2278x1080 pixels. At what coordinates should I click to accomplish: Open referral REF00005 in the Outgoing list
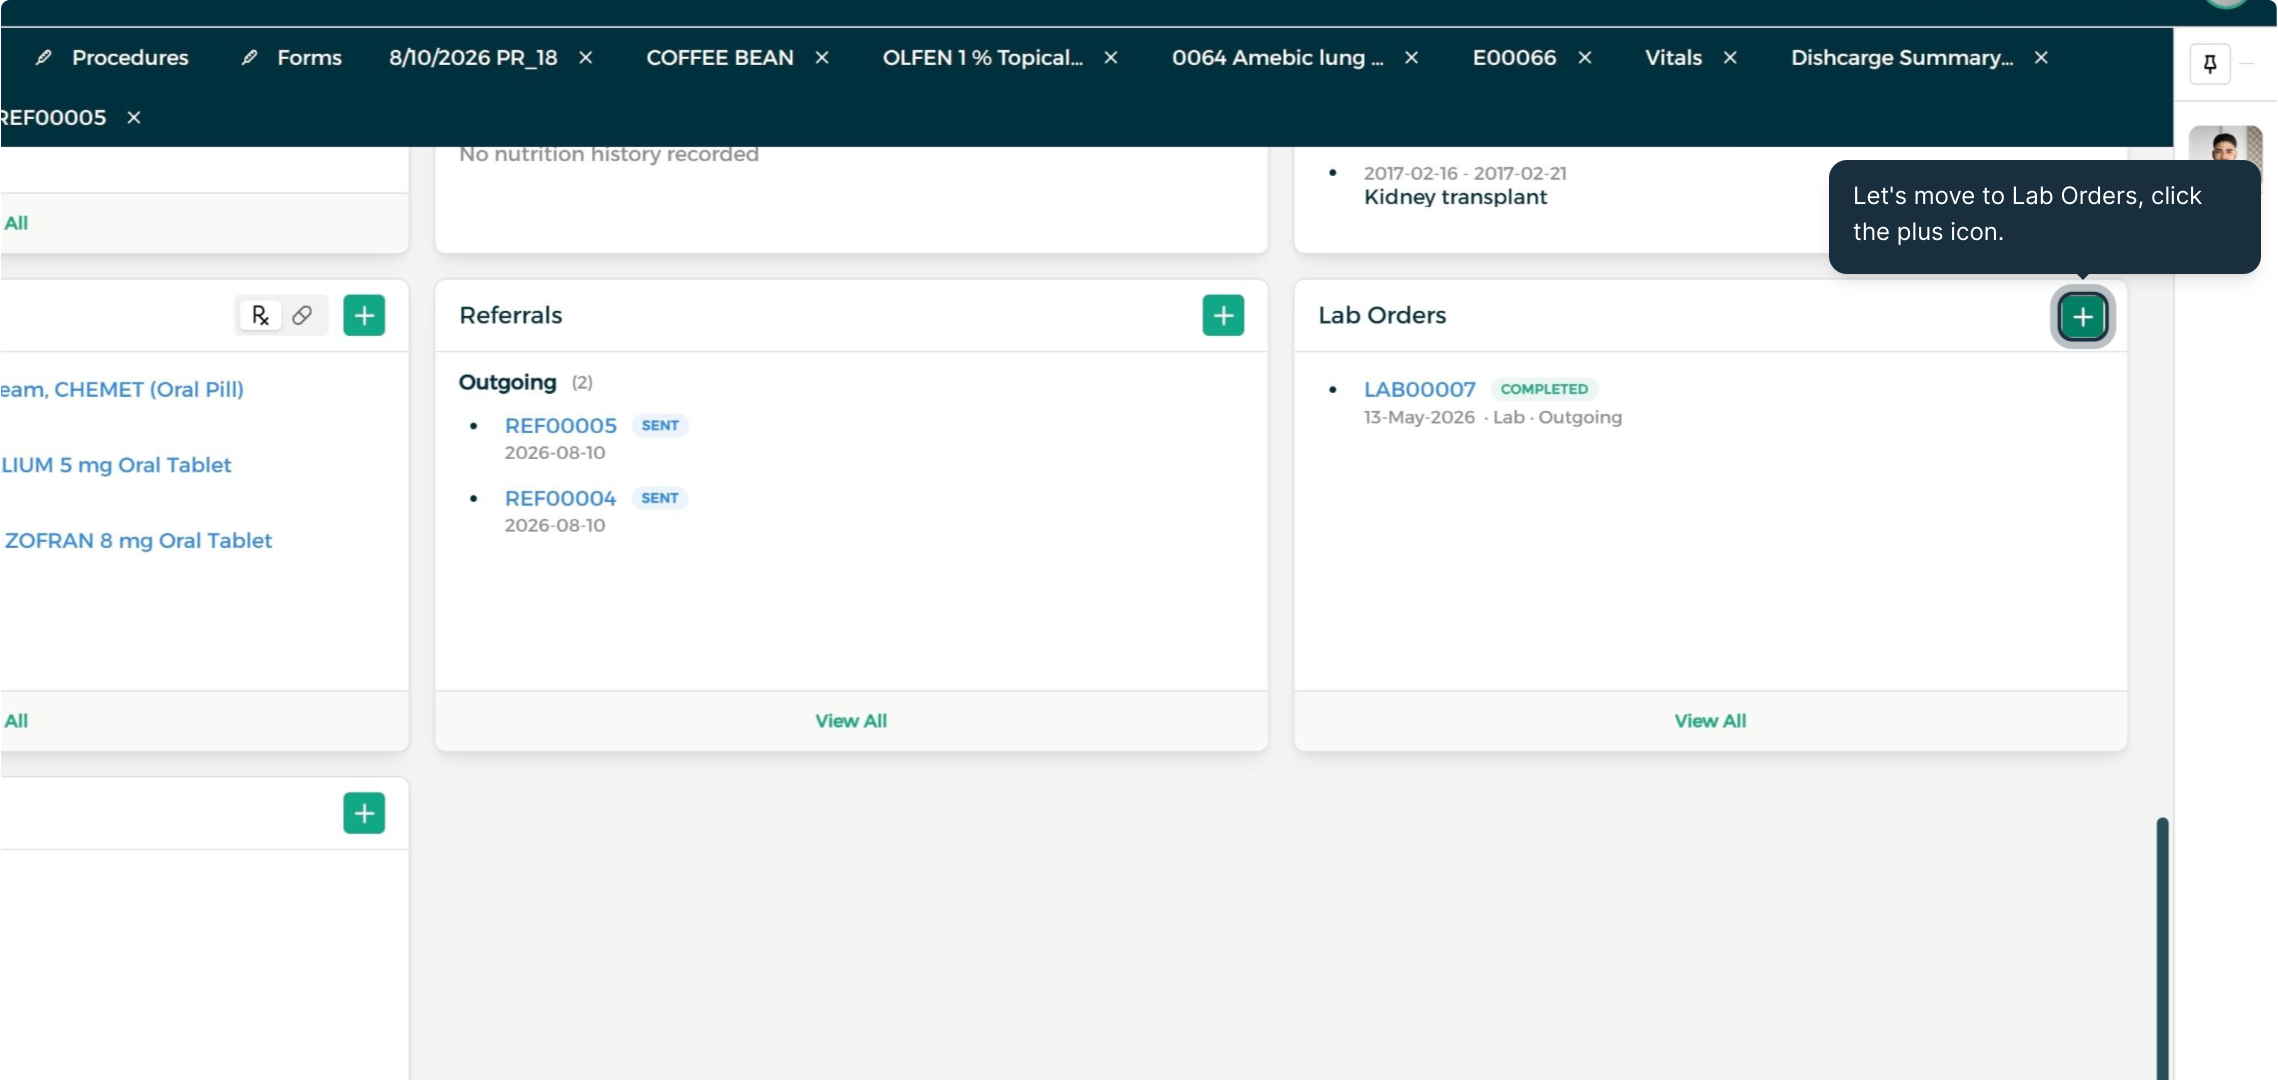[561, 426]
